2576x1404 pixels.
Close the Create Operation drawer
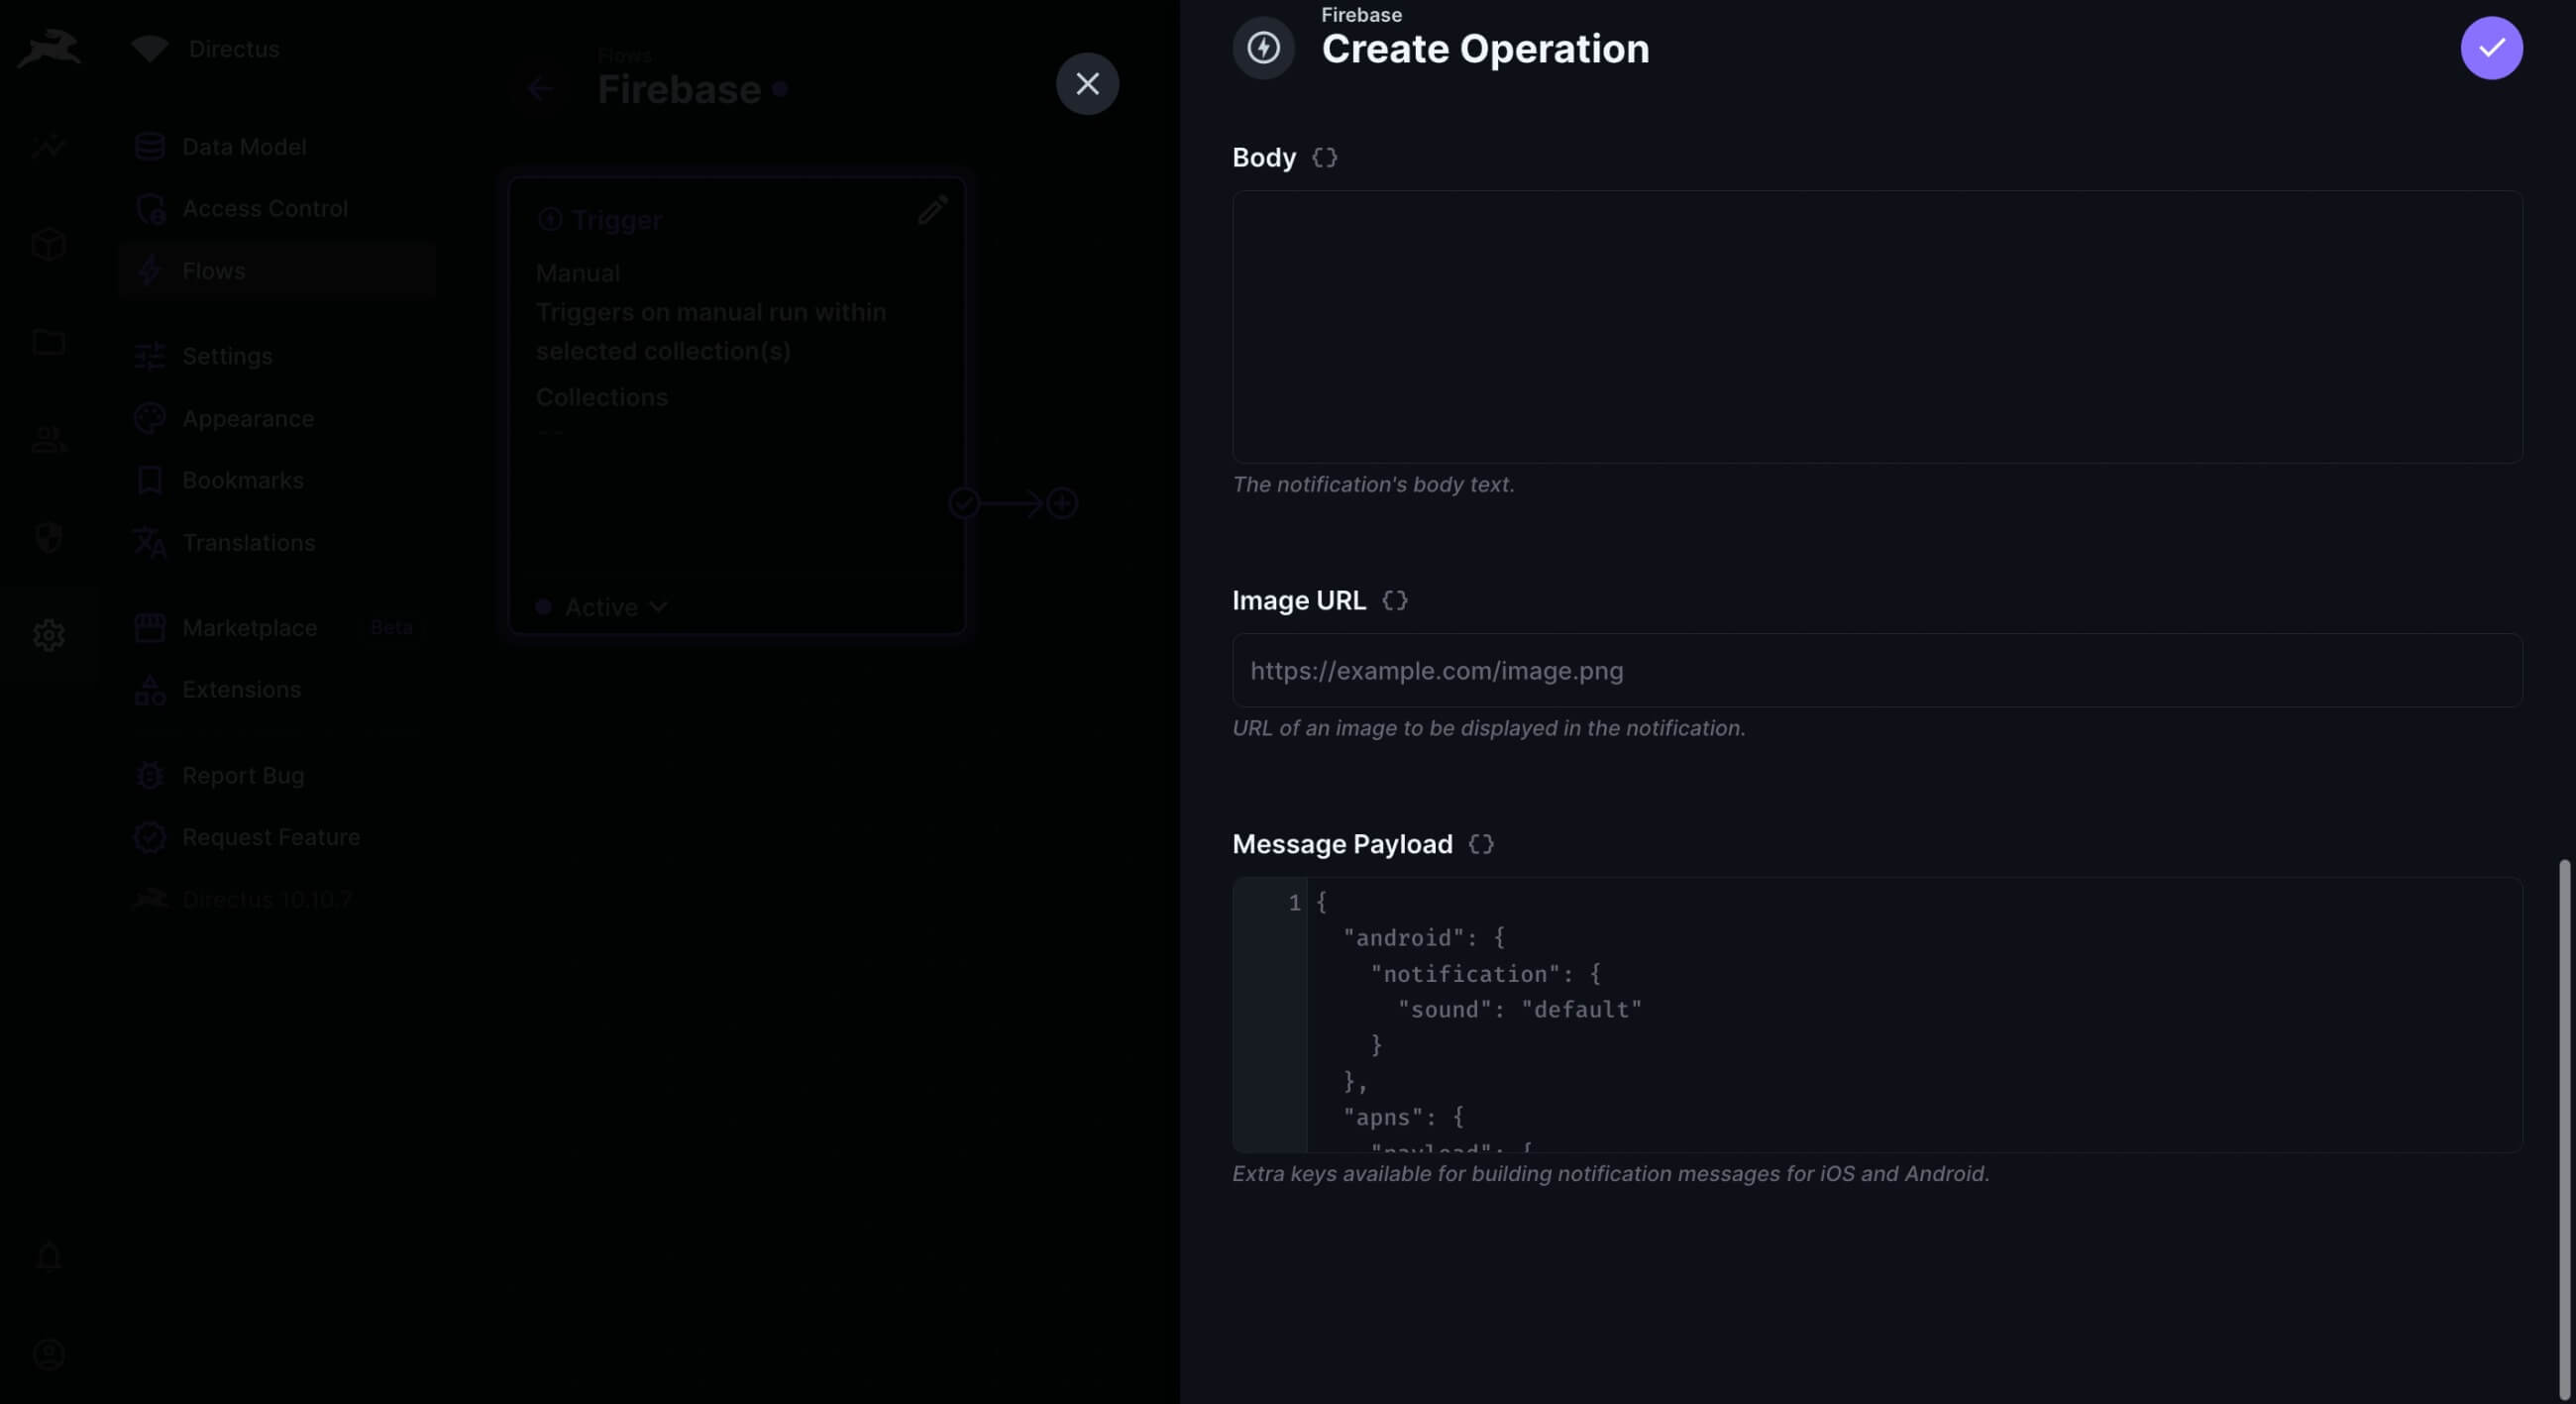[1087, 84]
